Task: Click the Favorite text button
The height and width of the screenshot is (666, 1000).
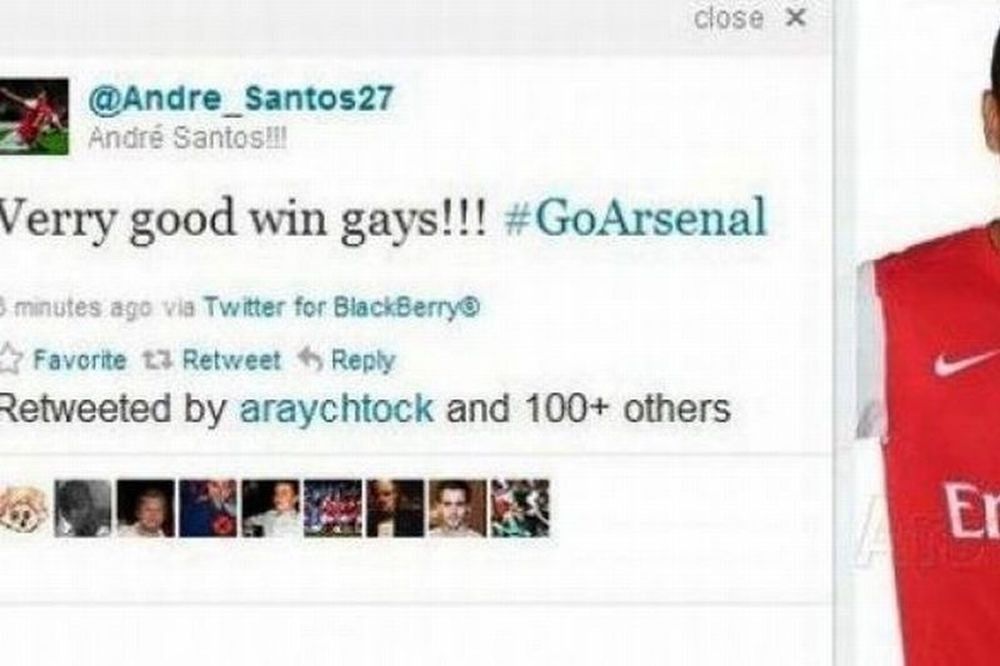Action: pyautogui.click(x=80, y=360)
